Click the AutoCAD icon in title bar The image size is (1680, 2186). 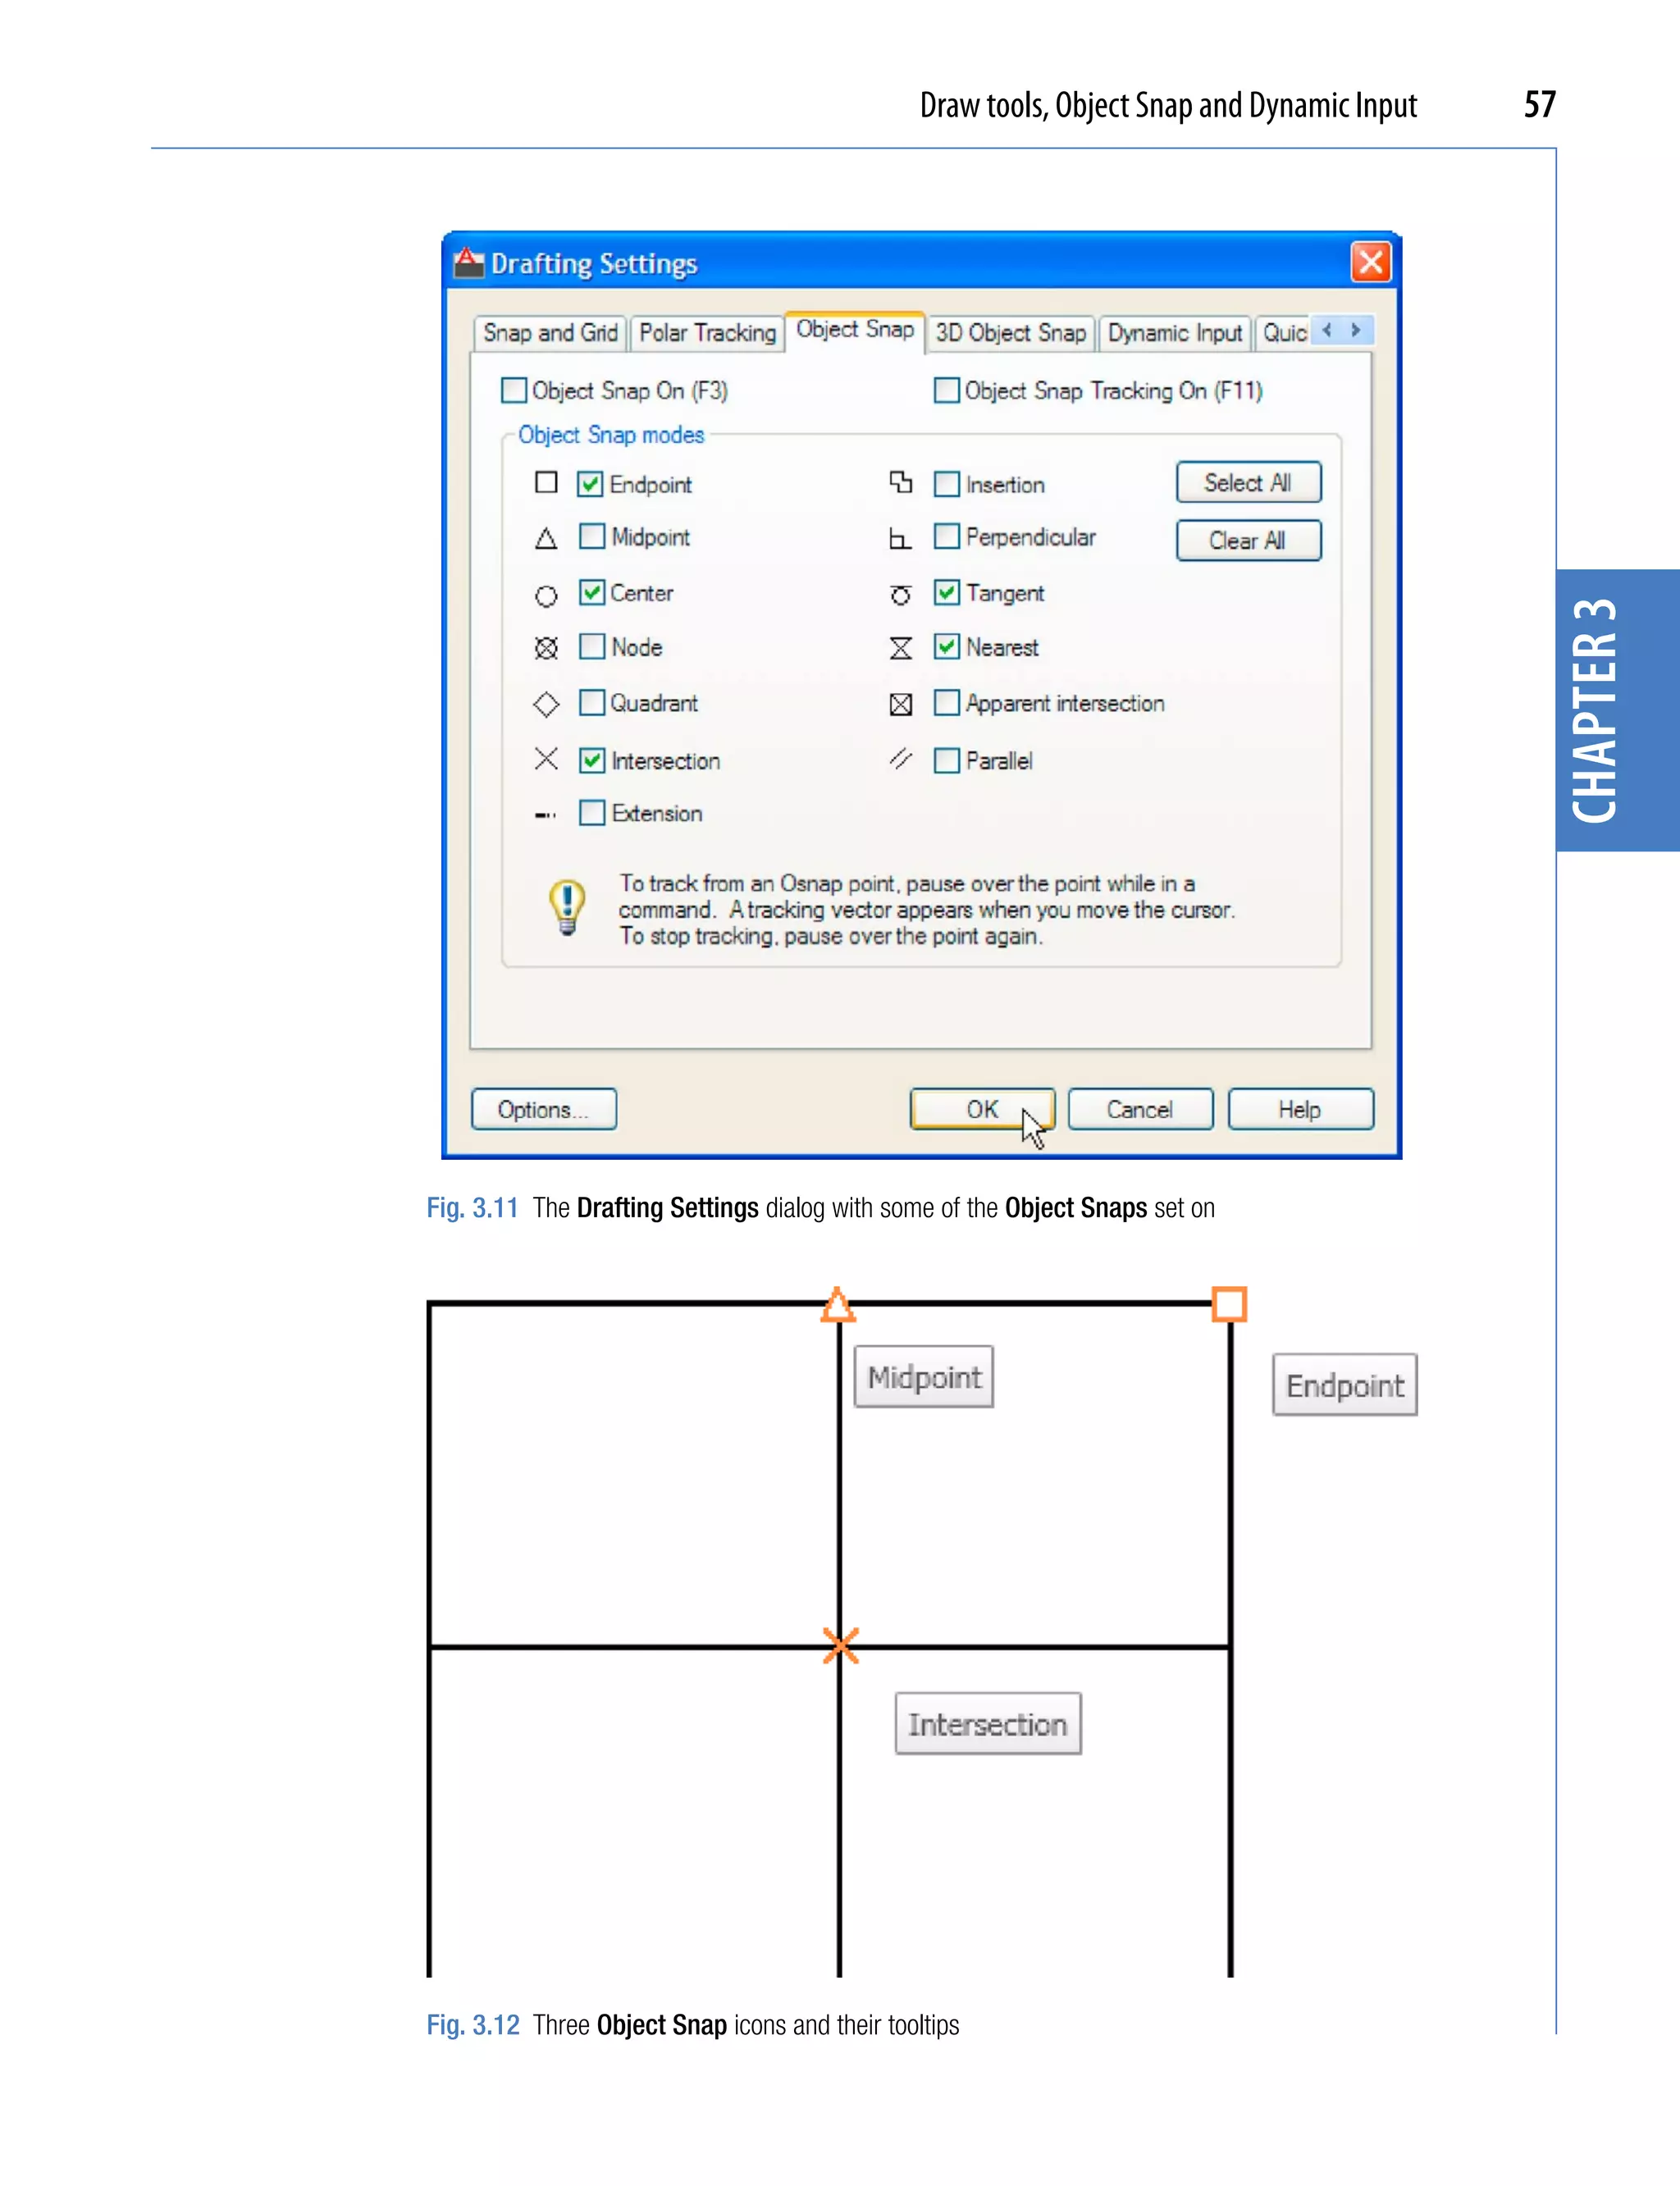pos(468,262)
